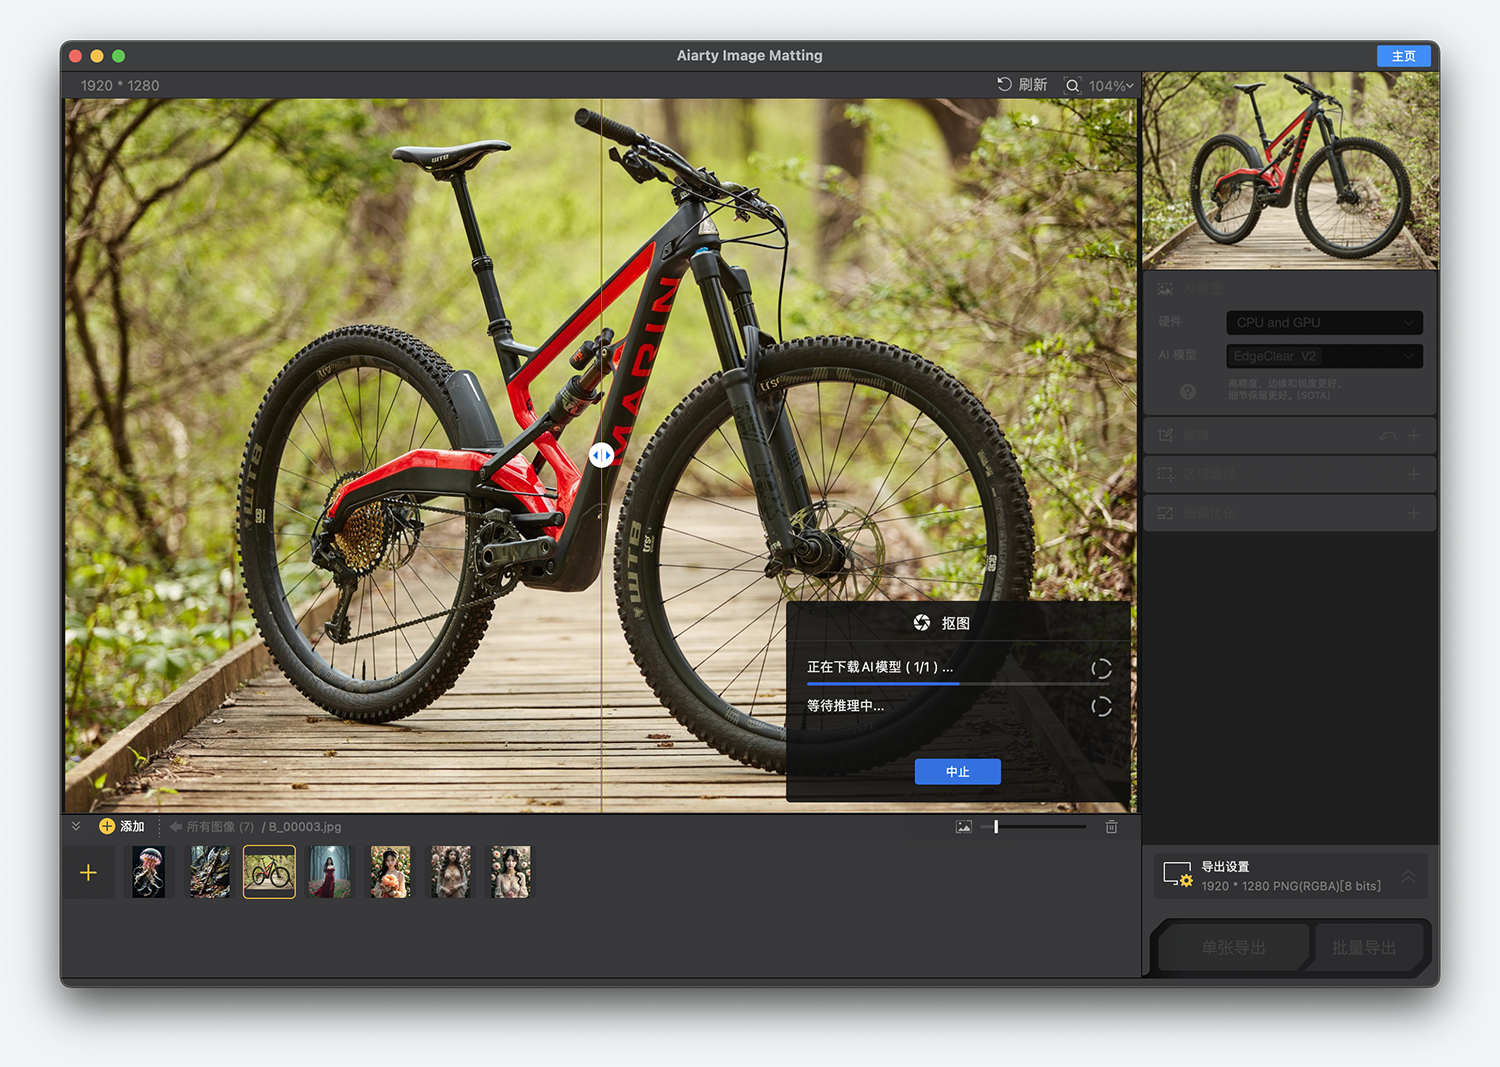Click the 区域选择 region selection icon
Screen dimensions: 1500x1067
tap(1166, 474)
